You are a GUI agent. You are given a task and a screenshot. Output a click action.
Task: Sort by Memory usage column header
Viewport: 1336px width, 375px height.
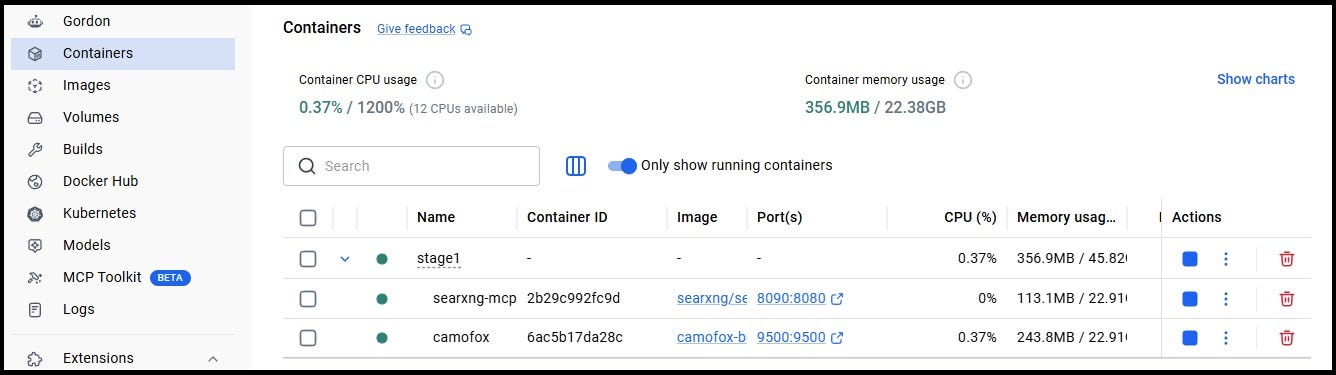tap(1066, 217)
